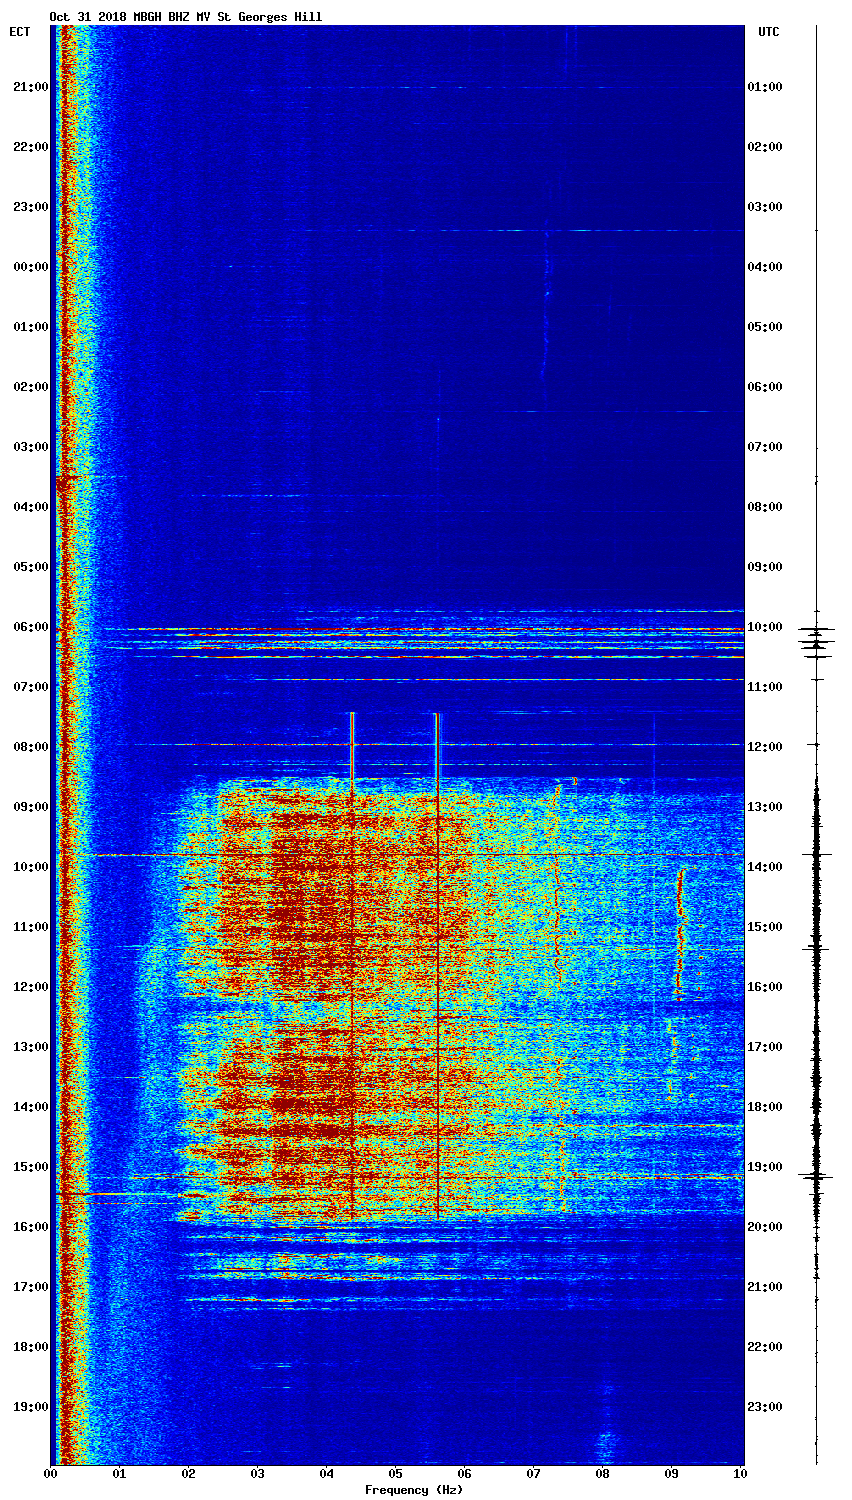This screenshot has height=1500, width=852.
Task: Pick the "10" frequency tick label
Action: pos(741,1474)
